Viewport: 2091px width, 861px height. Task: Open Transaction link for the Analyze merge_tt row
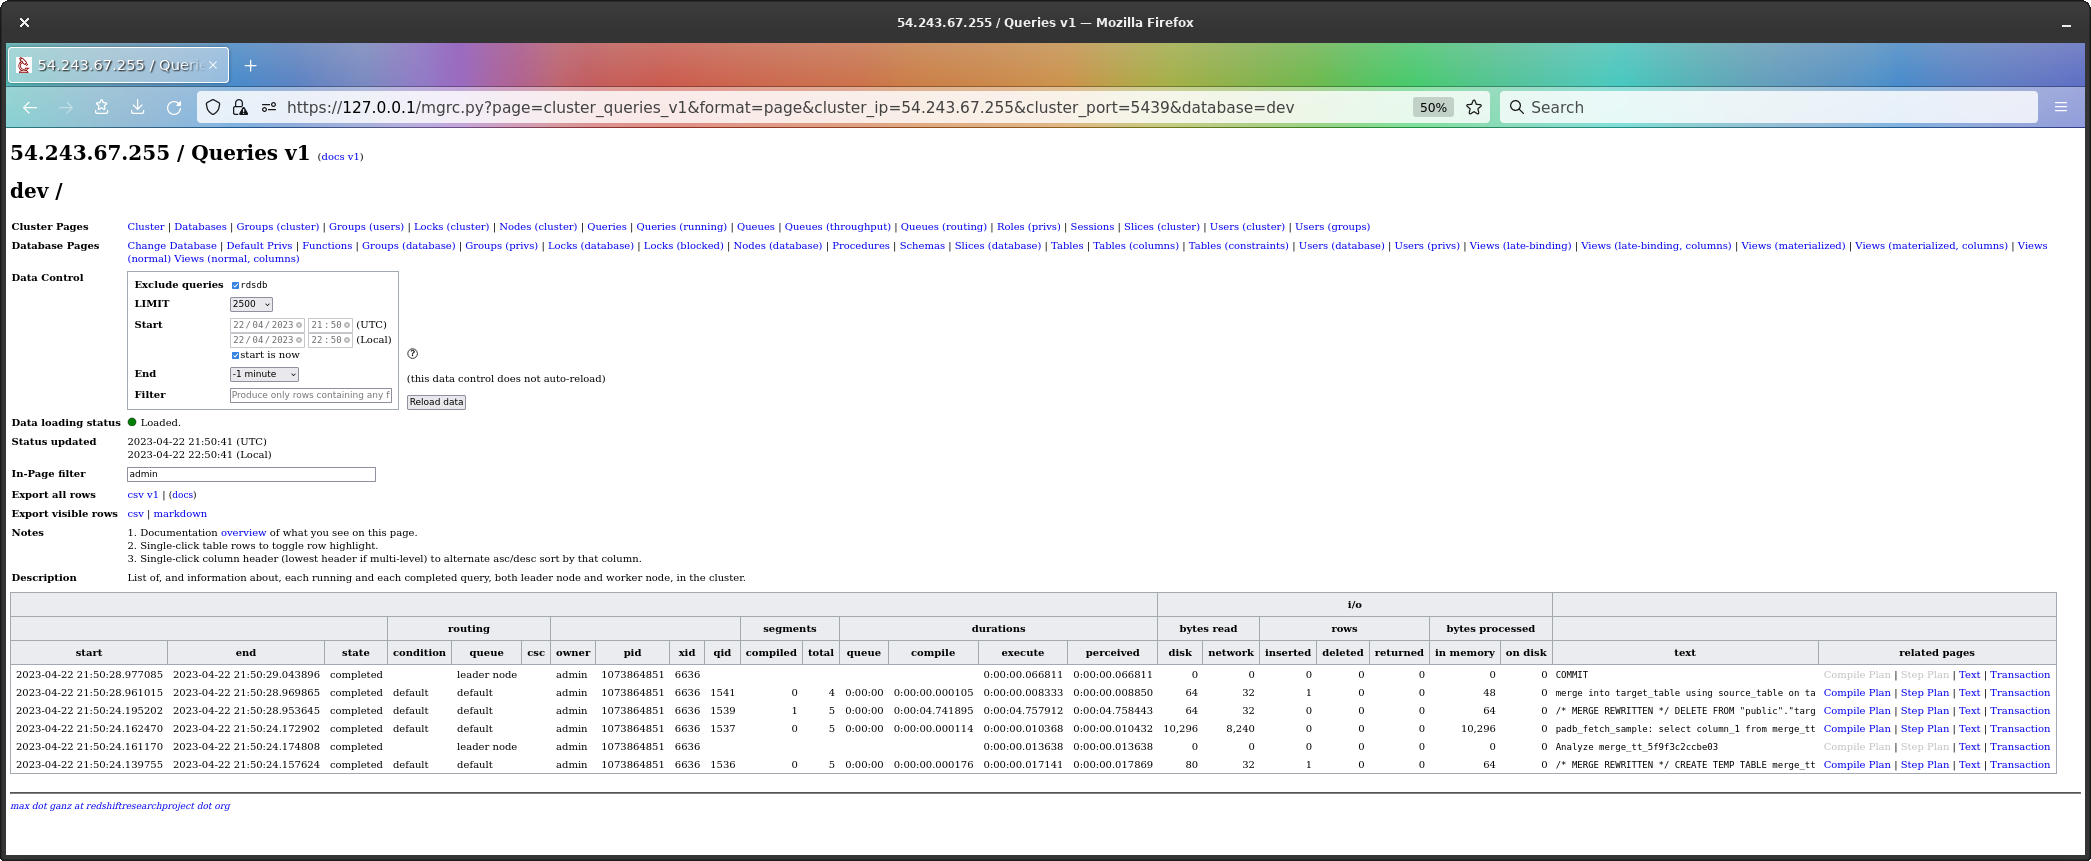point(2020,747)
